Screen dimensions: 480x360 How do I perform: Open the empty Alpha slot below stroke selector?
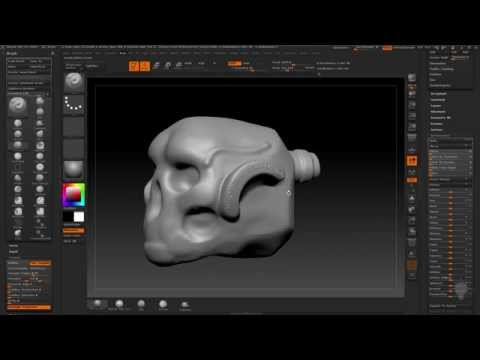click(x=74, y=127)
